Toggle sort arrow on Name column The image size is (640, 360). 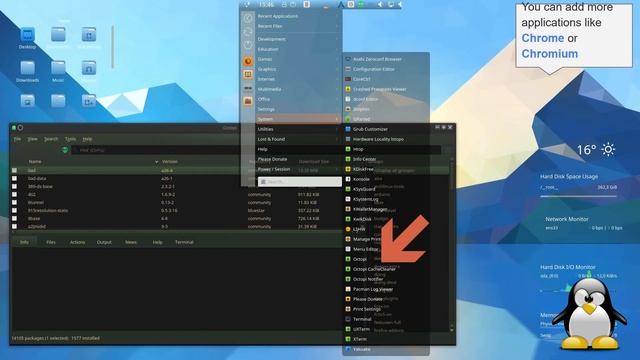156,162
